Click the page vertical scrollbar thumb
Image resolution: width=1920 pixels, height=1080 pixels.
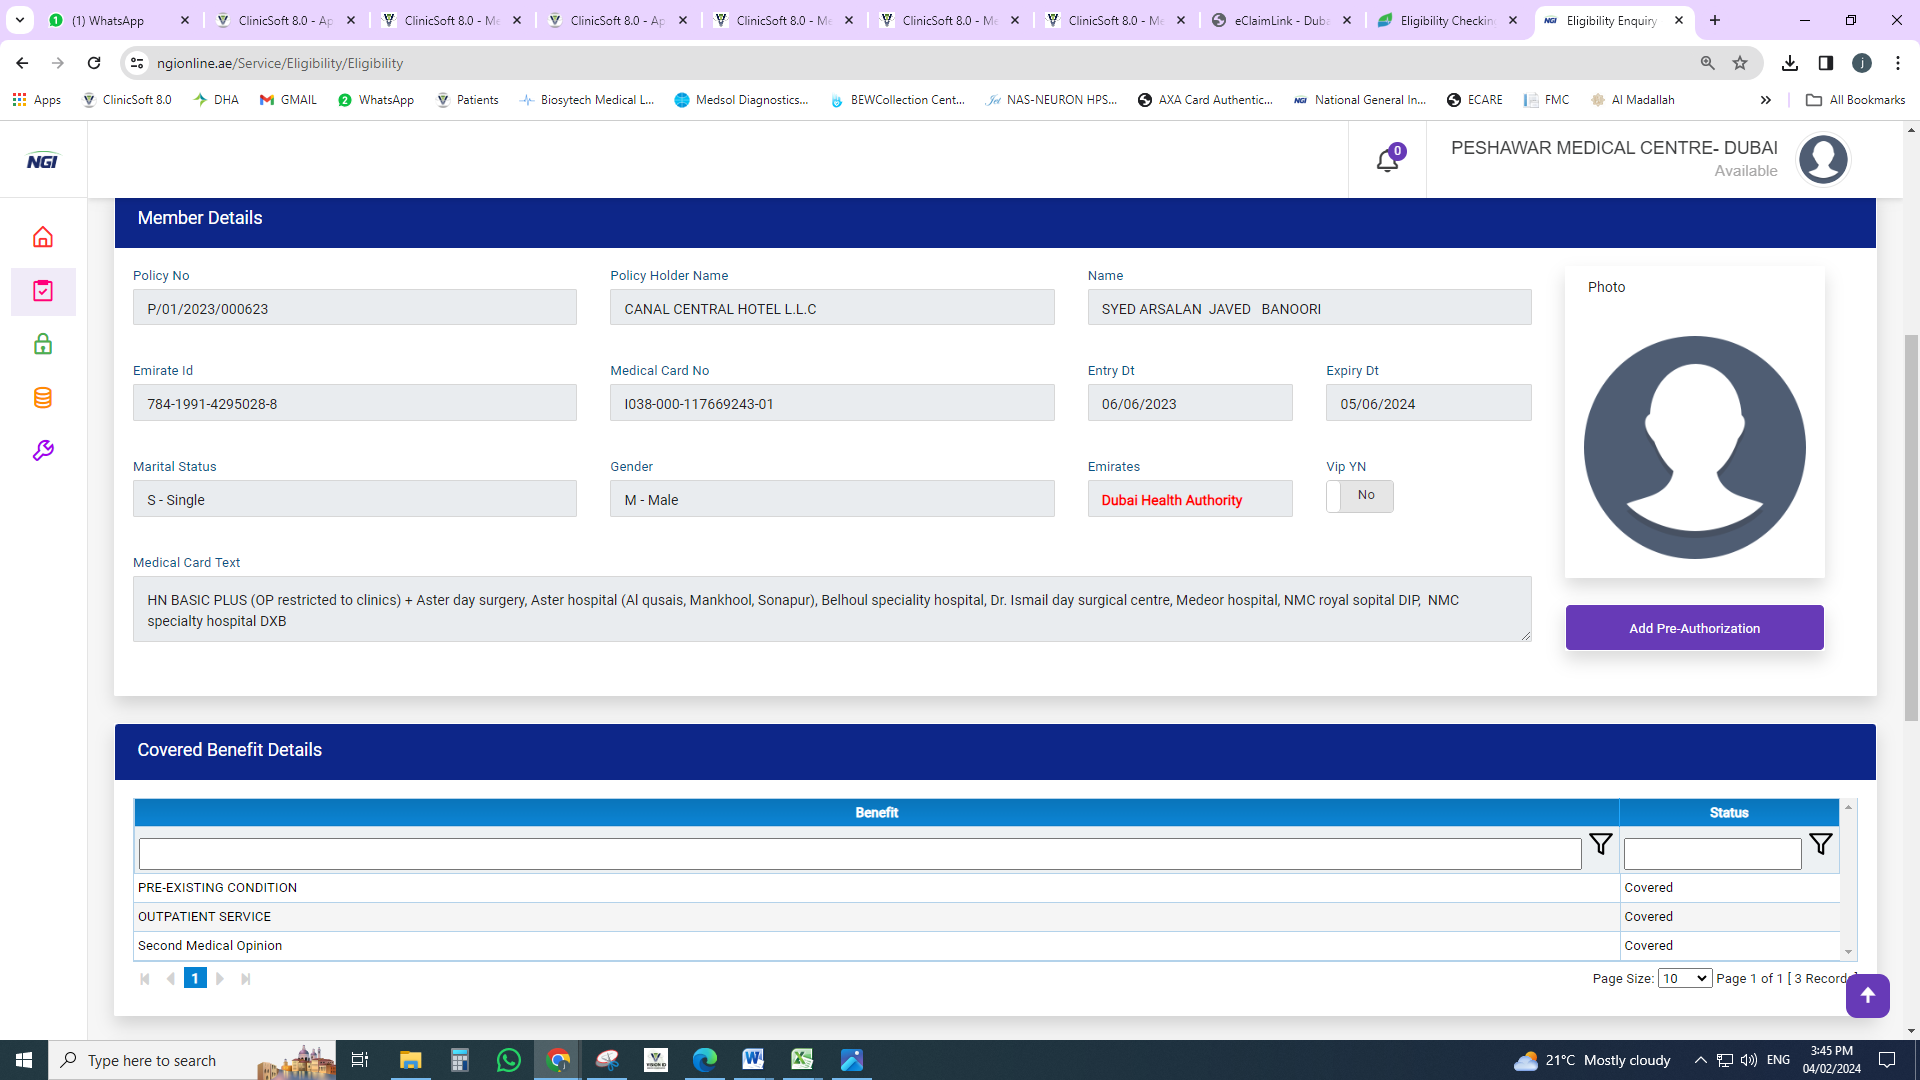pos(1911,527)
